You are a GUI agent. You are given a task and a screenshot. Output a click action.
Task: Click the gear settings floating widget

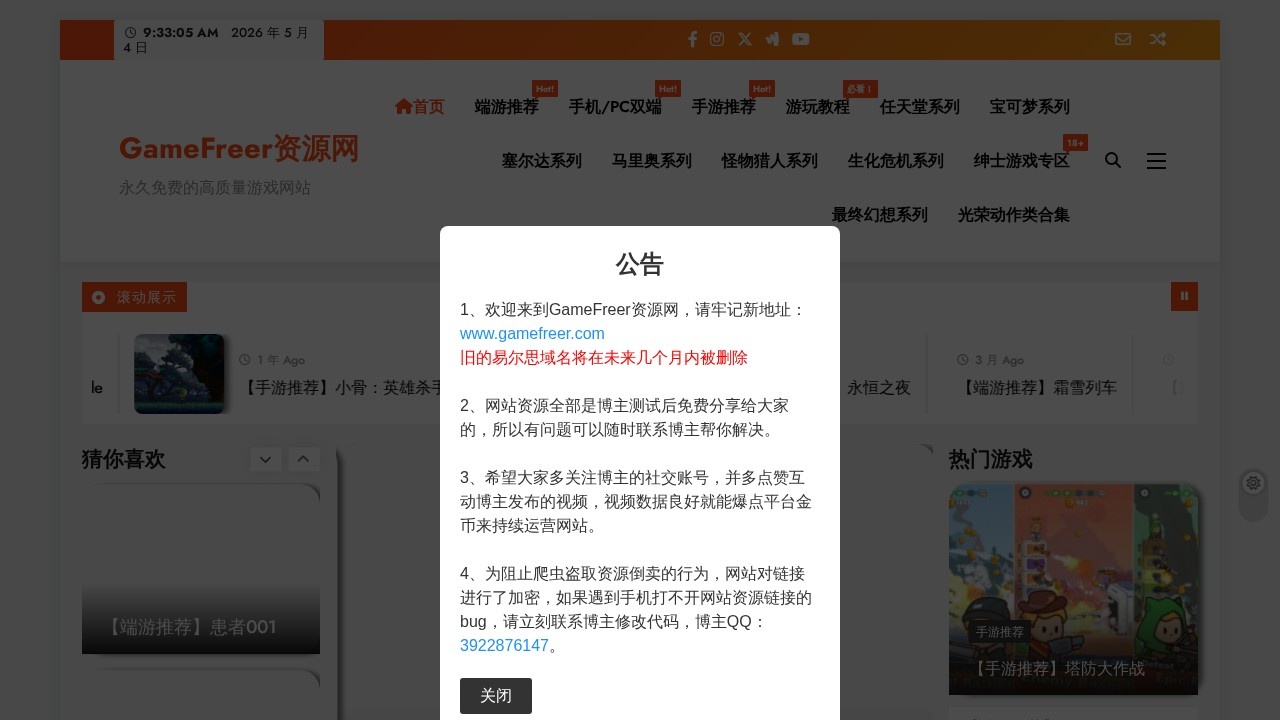click(1253, 483)
